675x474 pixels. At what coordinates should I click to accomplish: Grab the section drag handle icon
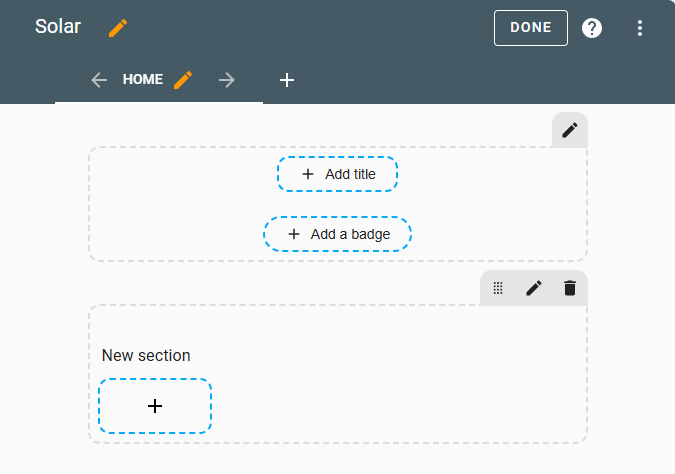point(498,288)
